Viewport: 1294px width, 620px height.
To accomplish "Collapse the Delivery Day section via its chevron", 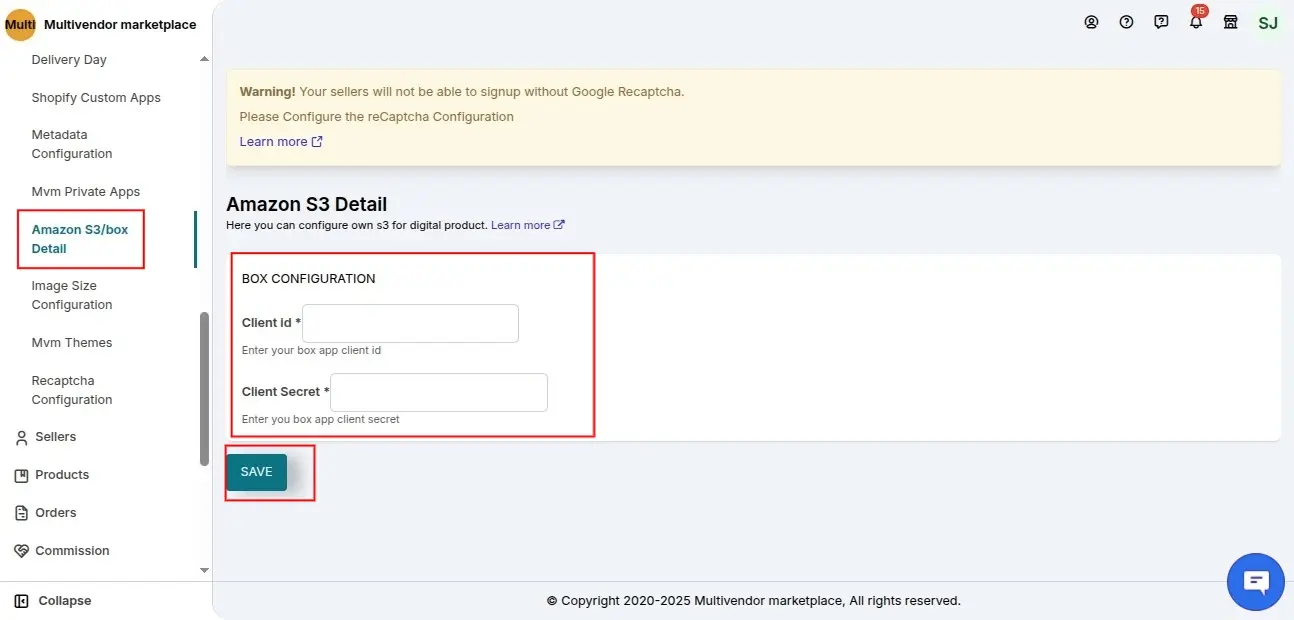I will (203, 59).
